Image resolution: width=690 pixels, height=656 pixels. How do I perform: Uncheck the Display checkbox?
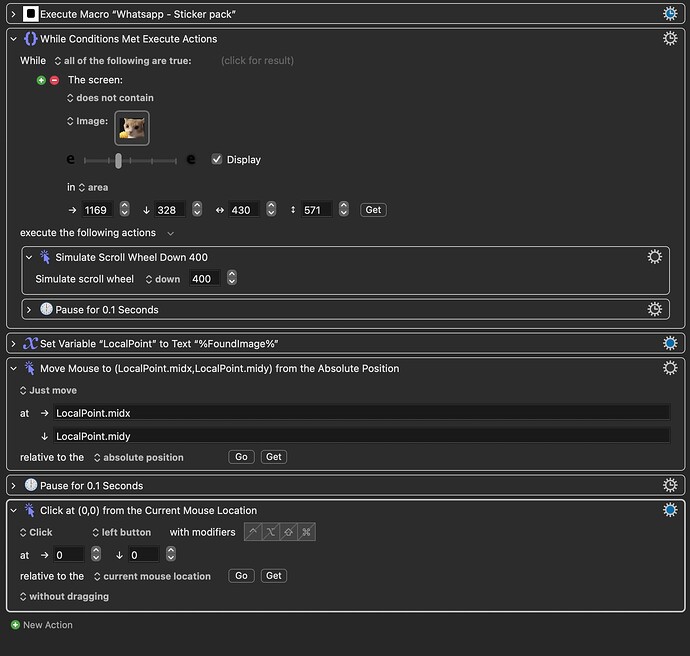pos(217,159)
